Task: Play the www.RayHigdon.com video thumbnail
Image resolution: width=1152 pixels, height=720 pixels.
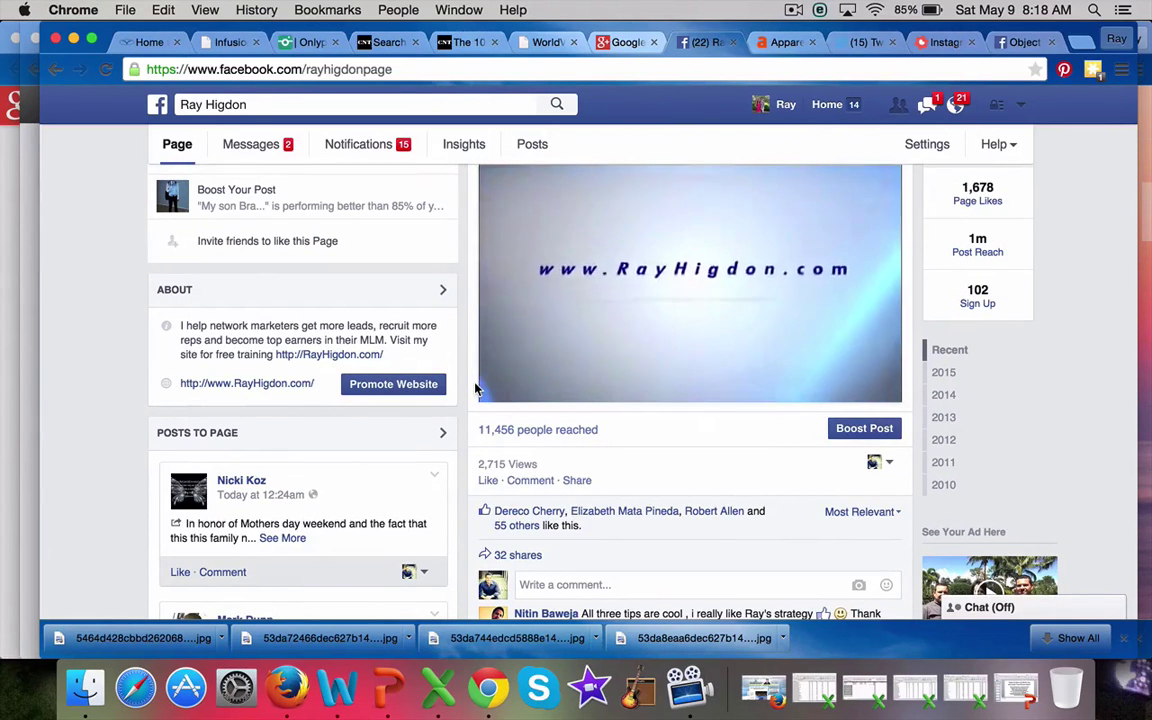Action: [690, 284]
